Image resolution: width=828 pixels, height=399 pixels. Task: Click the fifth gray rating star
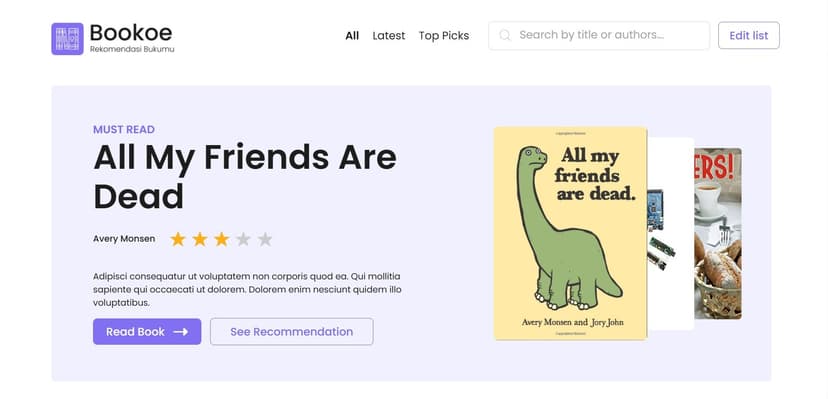[265, 239]
